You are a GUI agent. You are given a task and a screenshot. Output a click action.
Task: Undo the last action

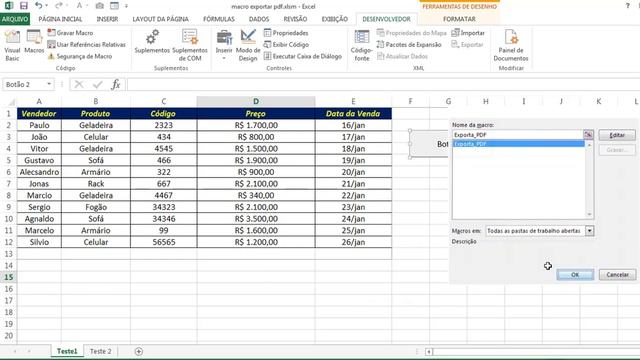pyautogui.click(x=38, y=6)
